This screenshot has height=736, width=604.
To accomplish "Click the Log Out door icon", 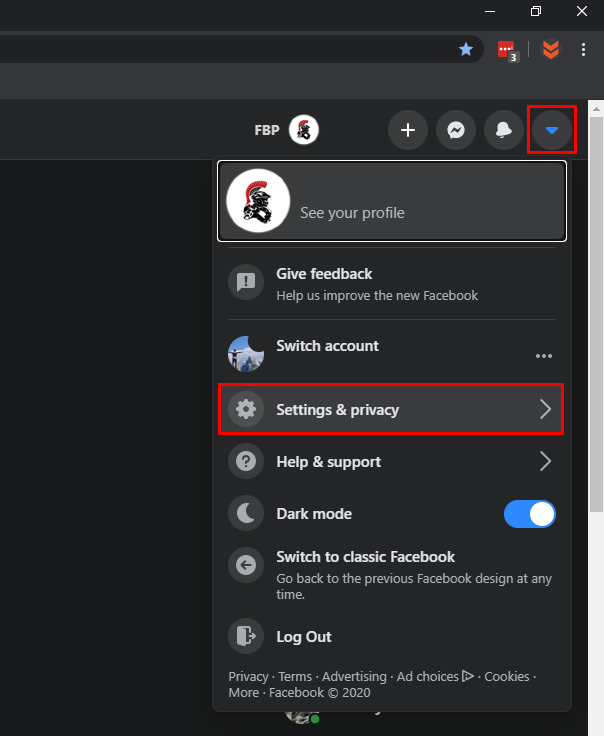I will tap(246, 636).
